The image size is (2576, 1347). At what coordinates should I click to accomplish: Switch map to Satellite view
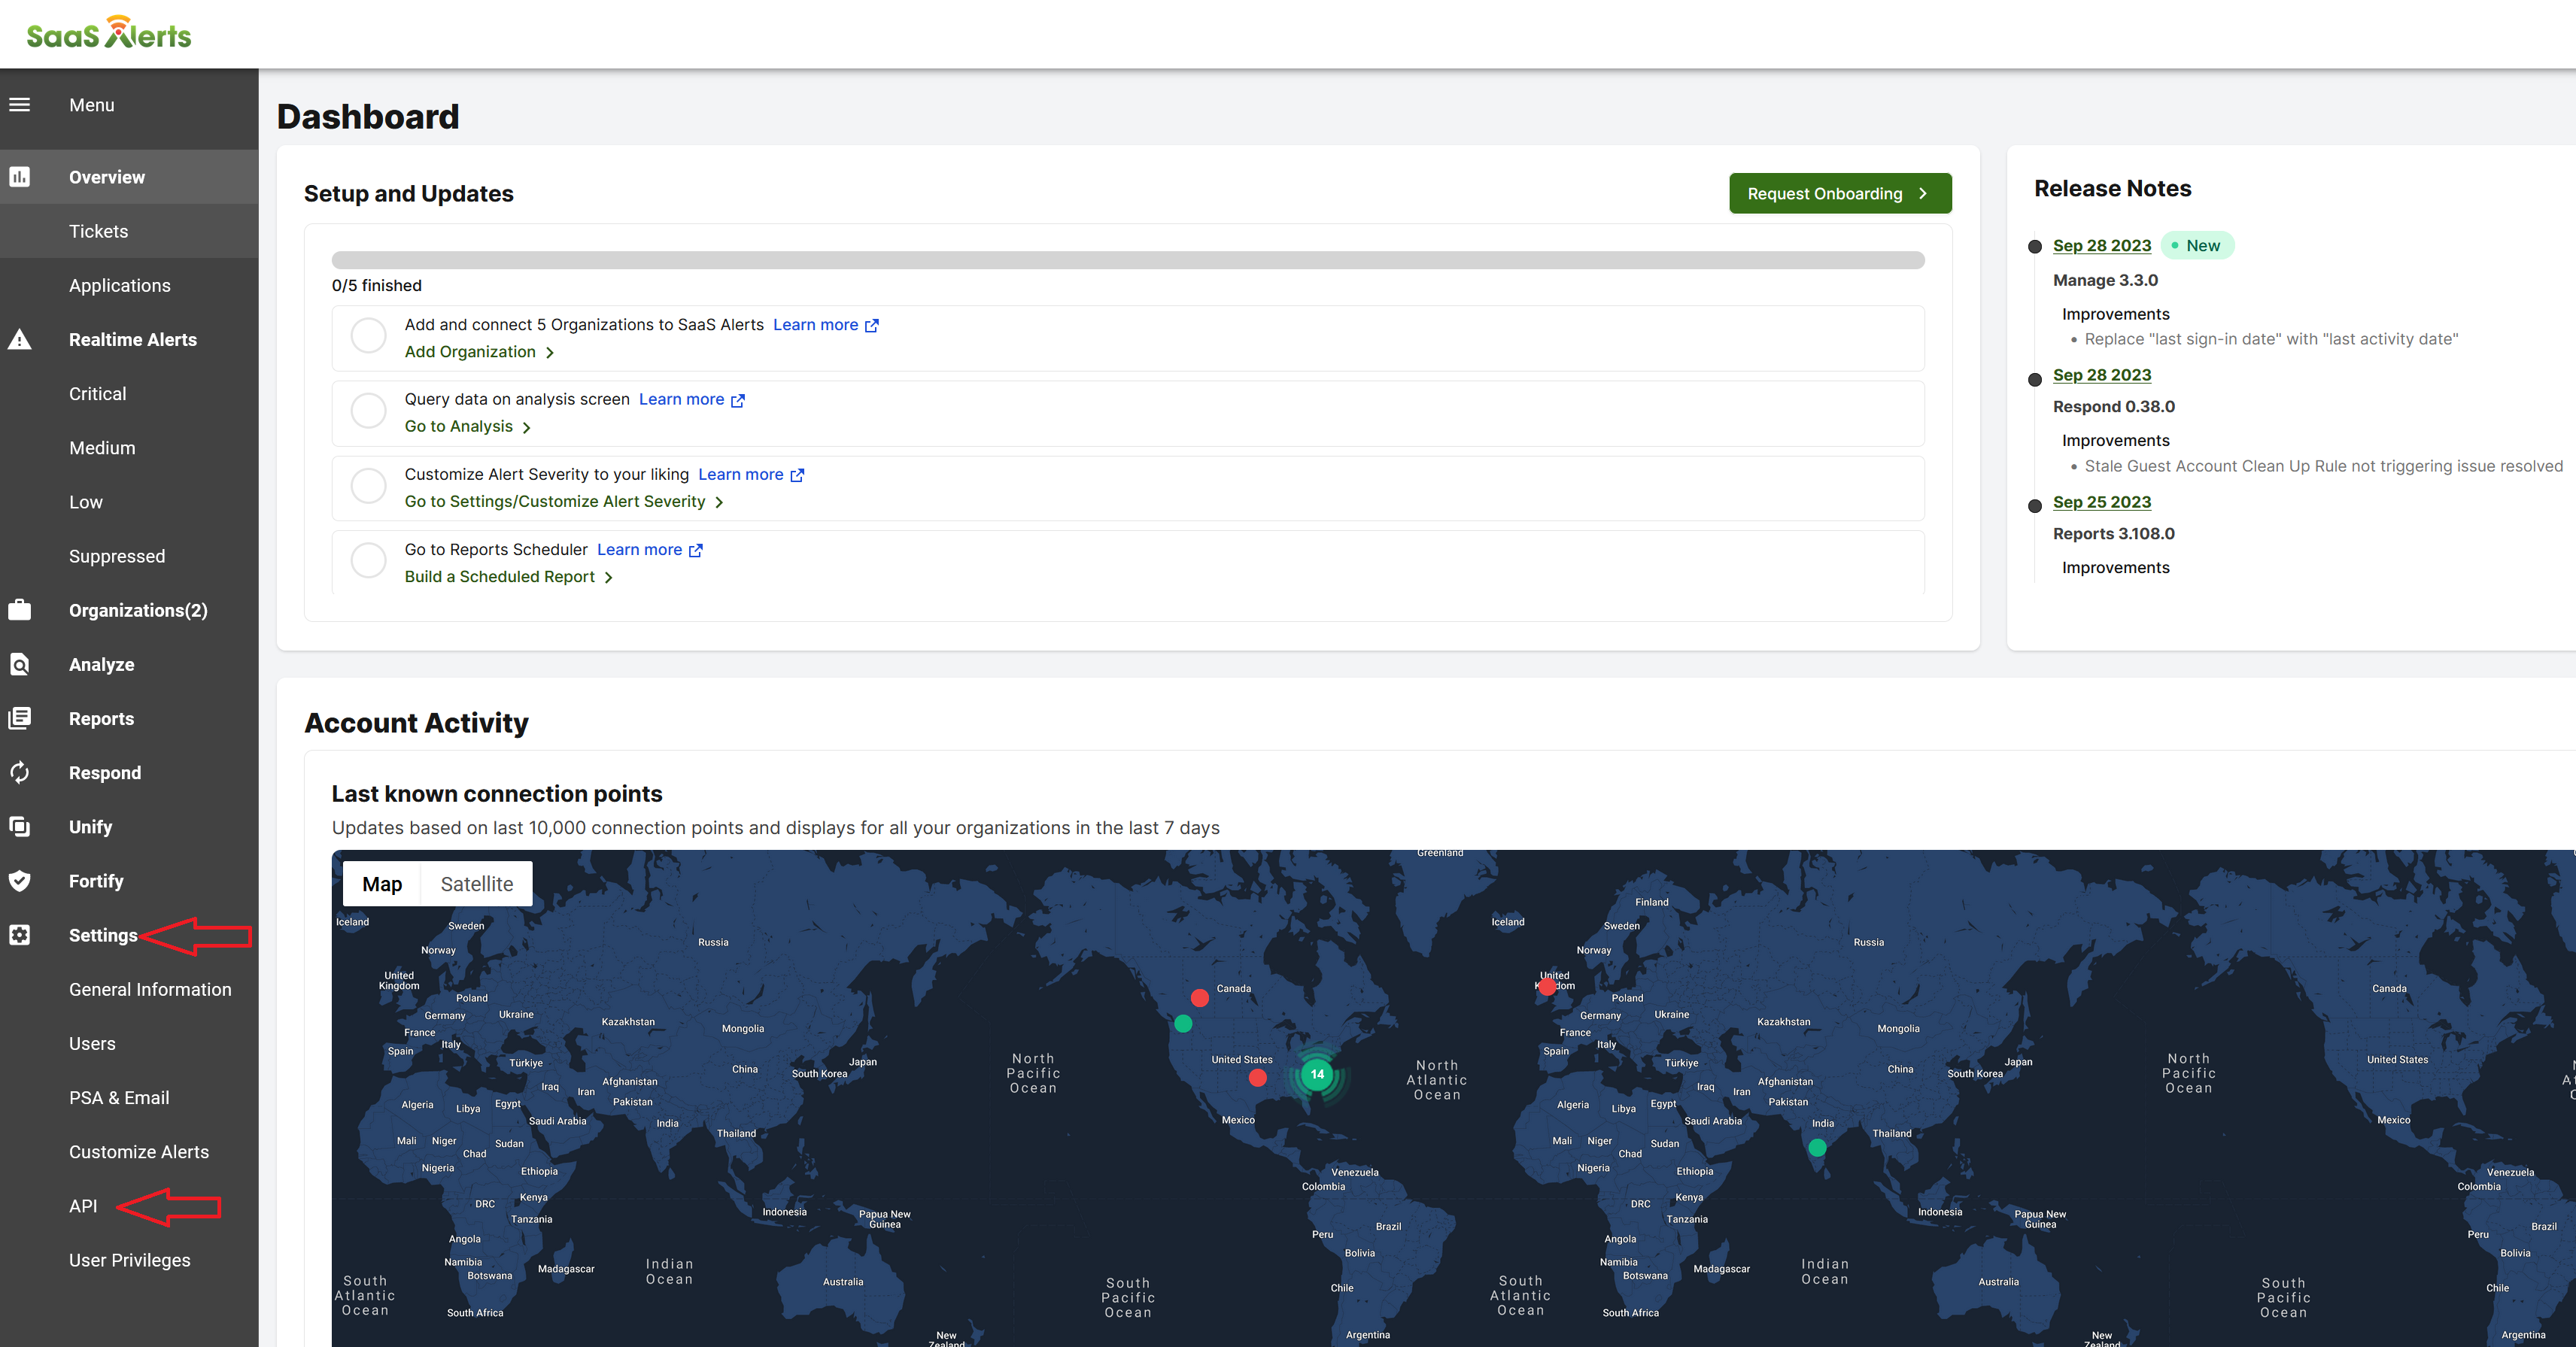[x=477, y=884]
